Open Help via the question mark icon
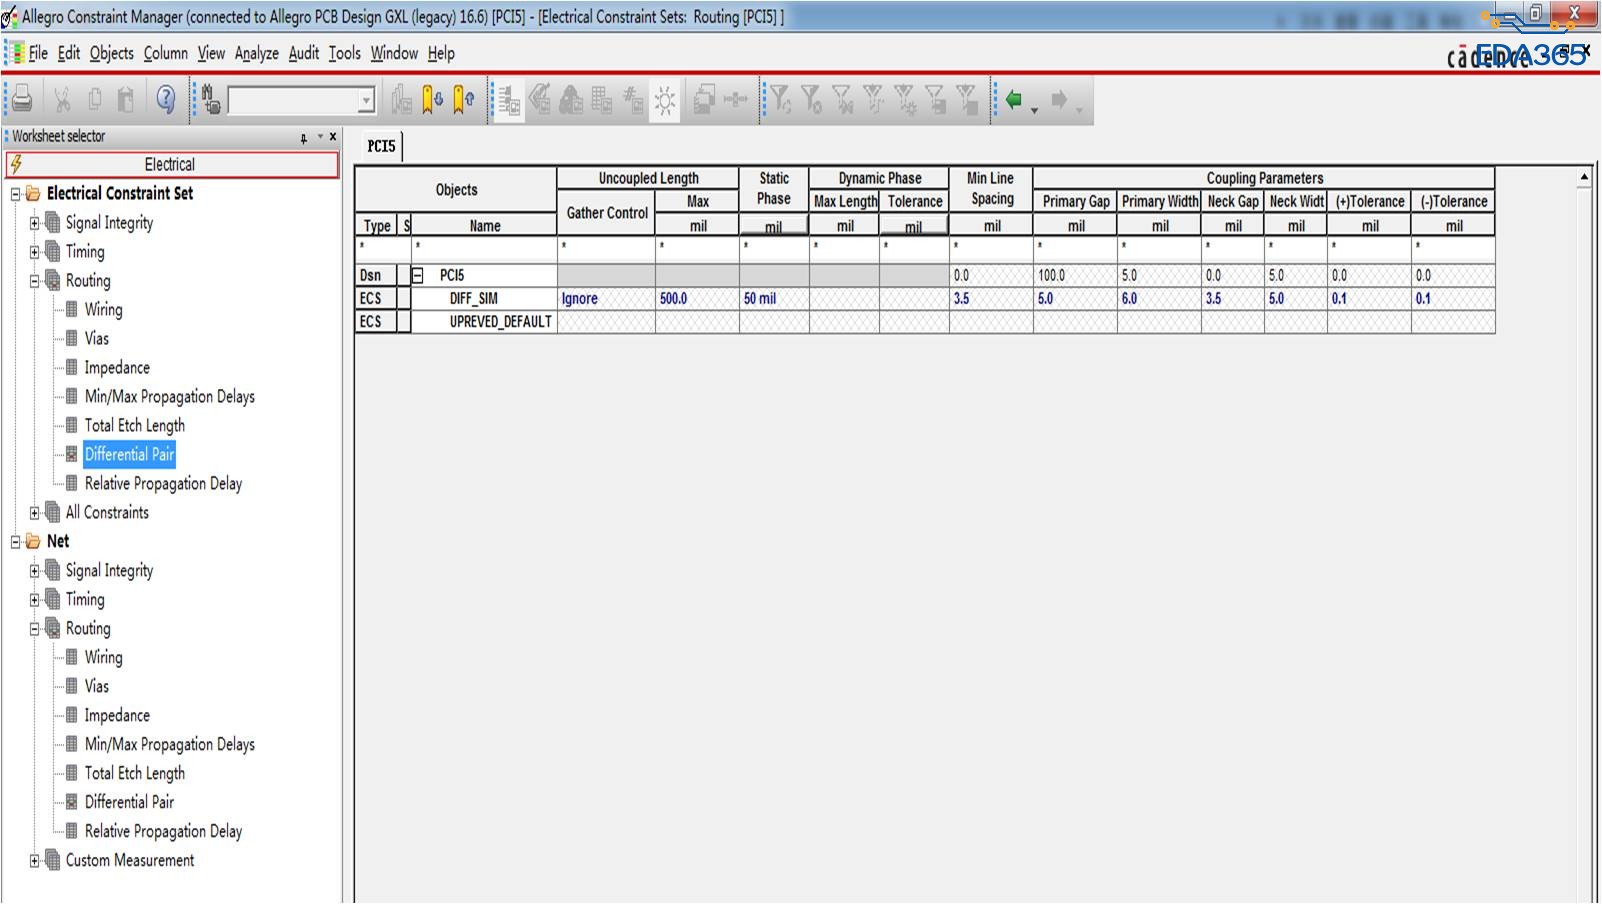 (166, 99)
